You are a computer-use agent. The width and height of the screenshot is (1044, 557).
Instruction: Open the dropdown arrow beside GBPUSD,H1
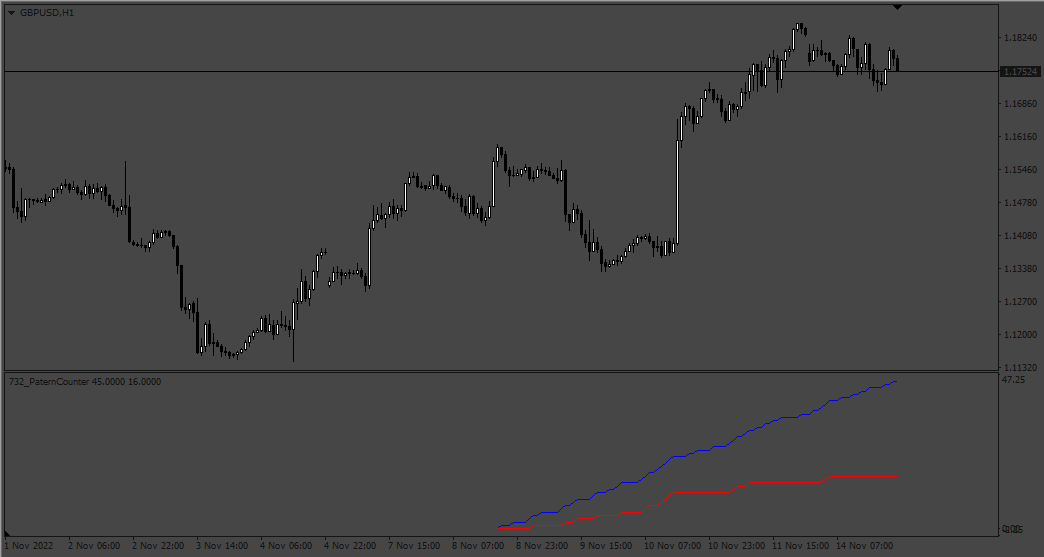(x=11, y=13)
